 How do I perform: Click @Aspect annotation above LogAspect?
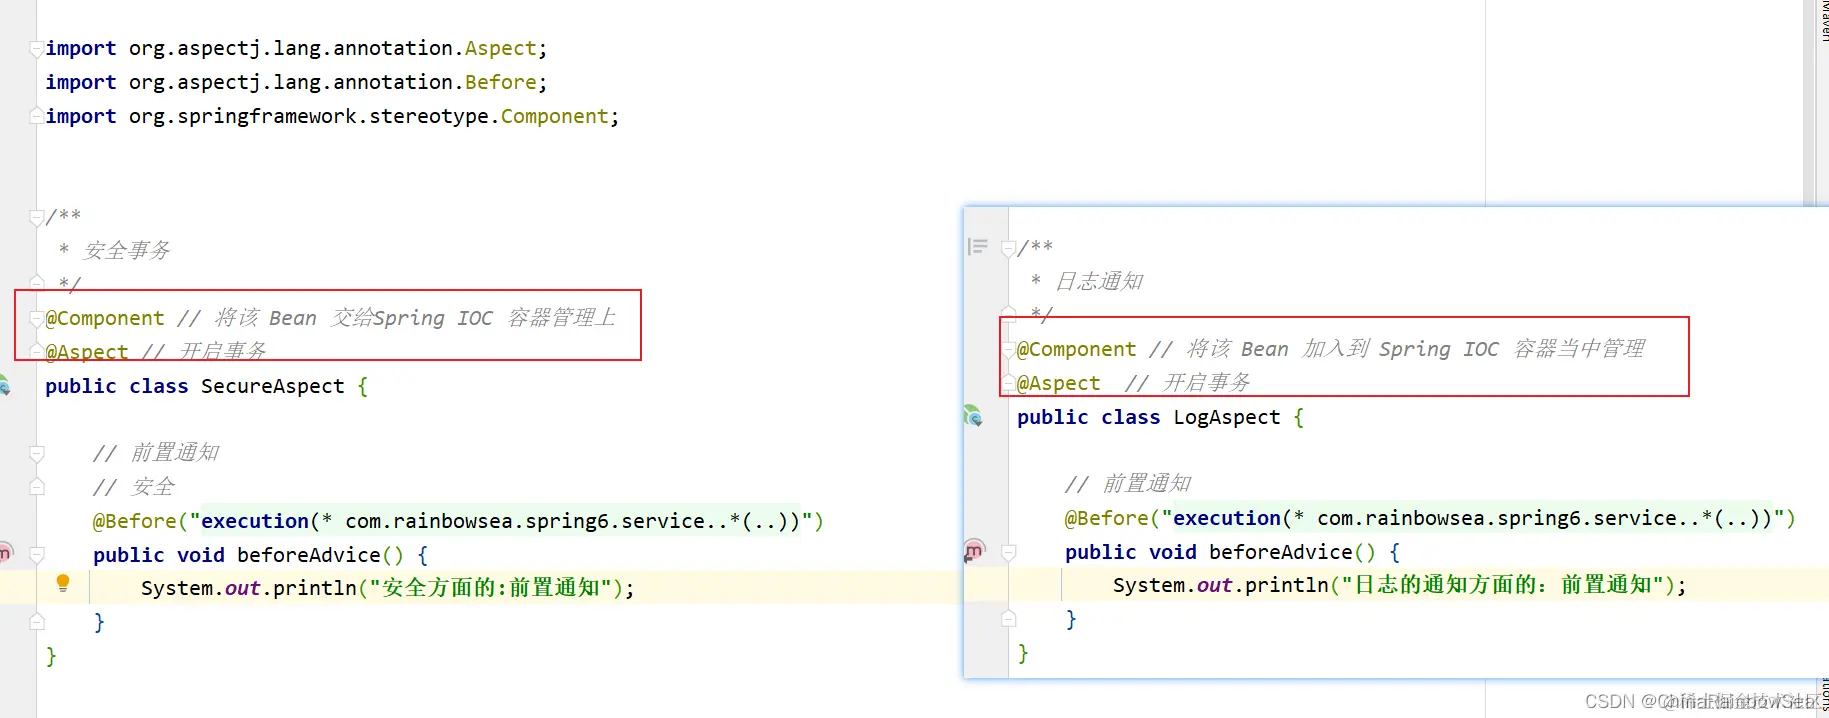1059,383
